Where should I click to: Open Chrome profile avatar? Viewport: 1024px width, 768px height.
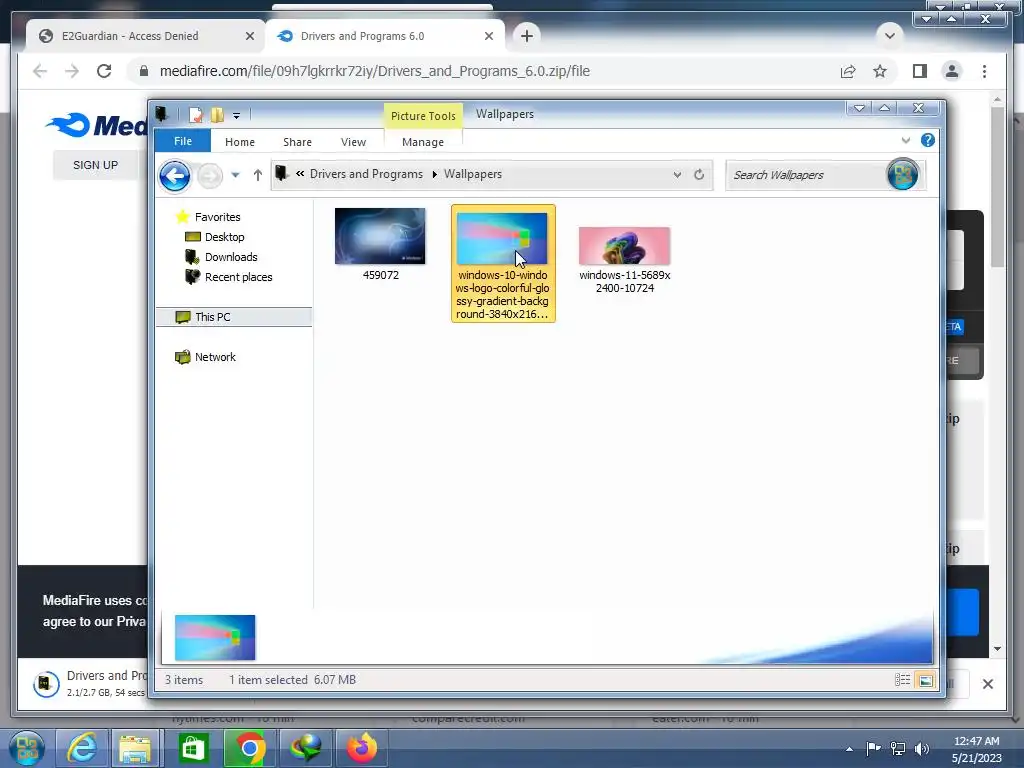tap(952, 71)
